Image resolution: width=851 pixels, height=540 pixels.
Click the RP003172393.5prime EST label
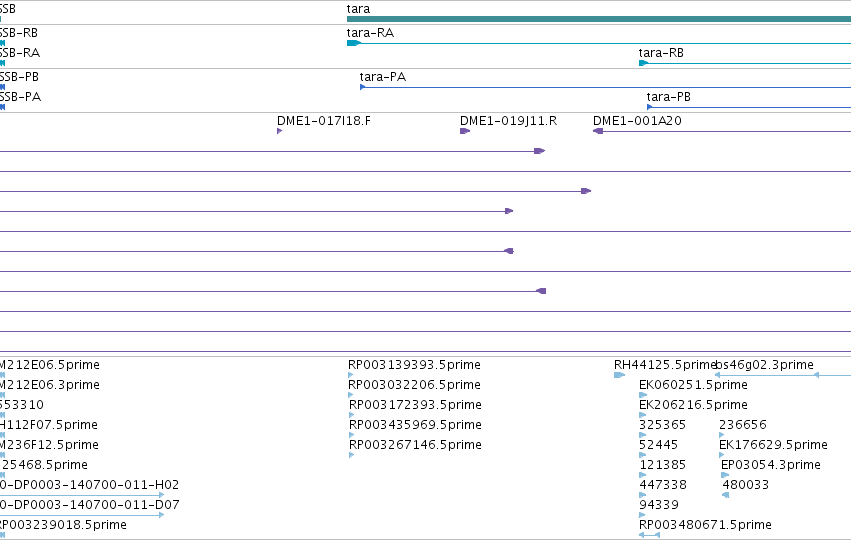click(x=415, y=405)
